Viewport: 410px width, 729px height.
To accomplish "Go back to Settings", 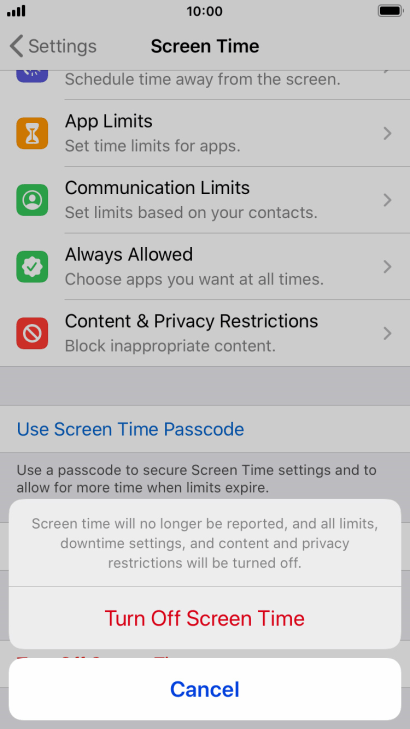I will [53, 46].
